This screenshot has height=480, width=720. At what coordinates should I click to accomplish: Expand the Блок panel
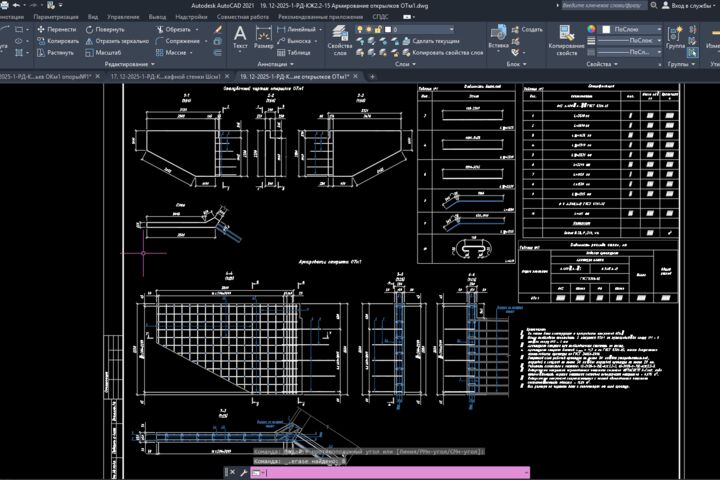click(x=516, y=64)
